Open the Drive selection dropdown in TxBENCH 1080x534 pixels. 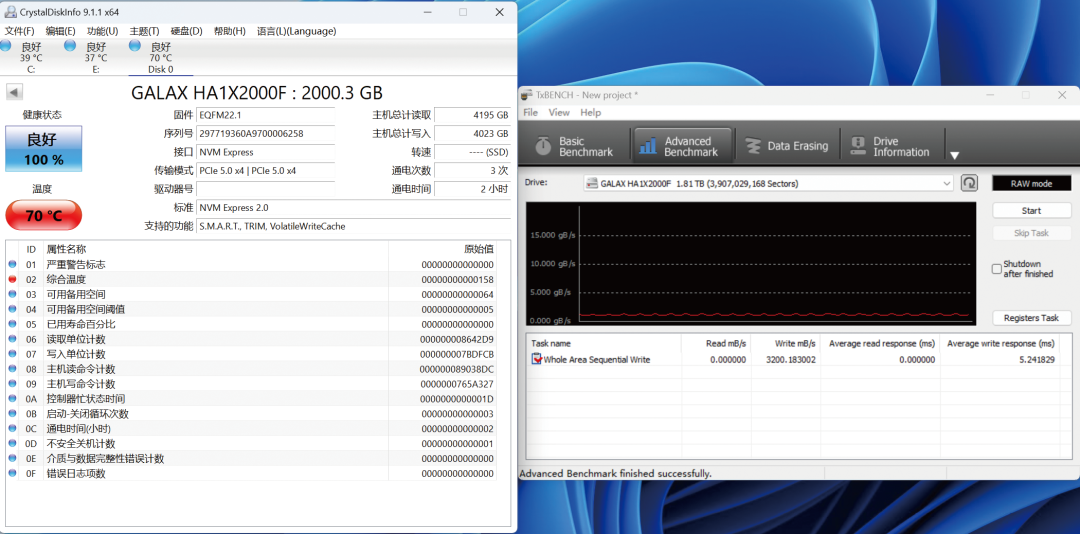point(768,183)
